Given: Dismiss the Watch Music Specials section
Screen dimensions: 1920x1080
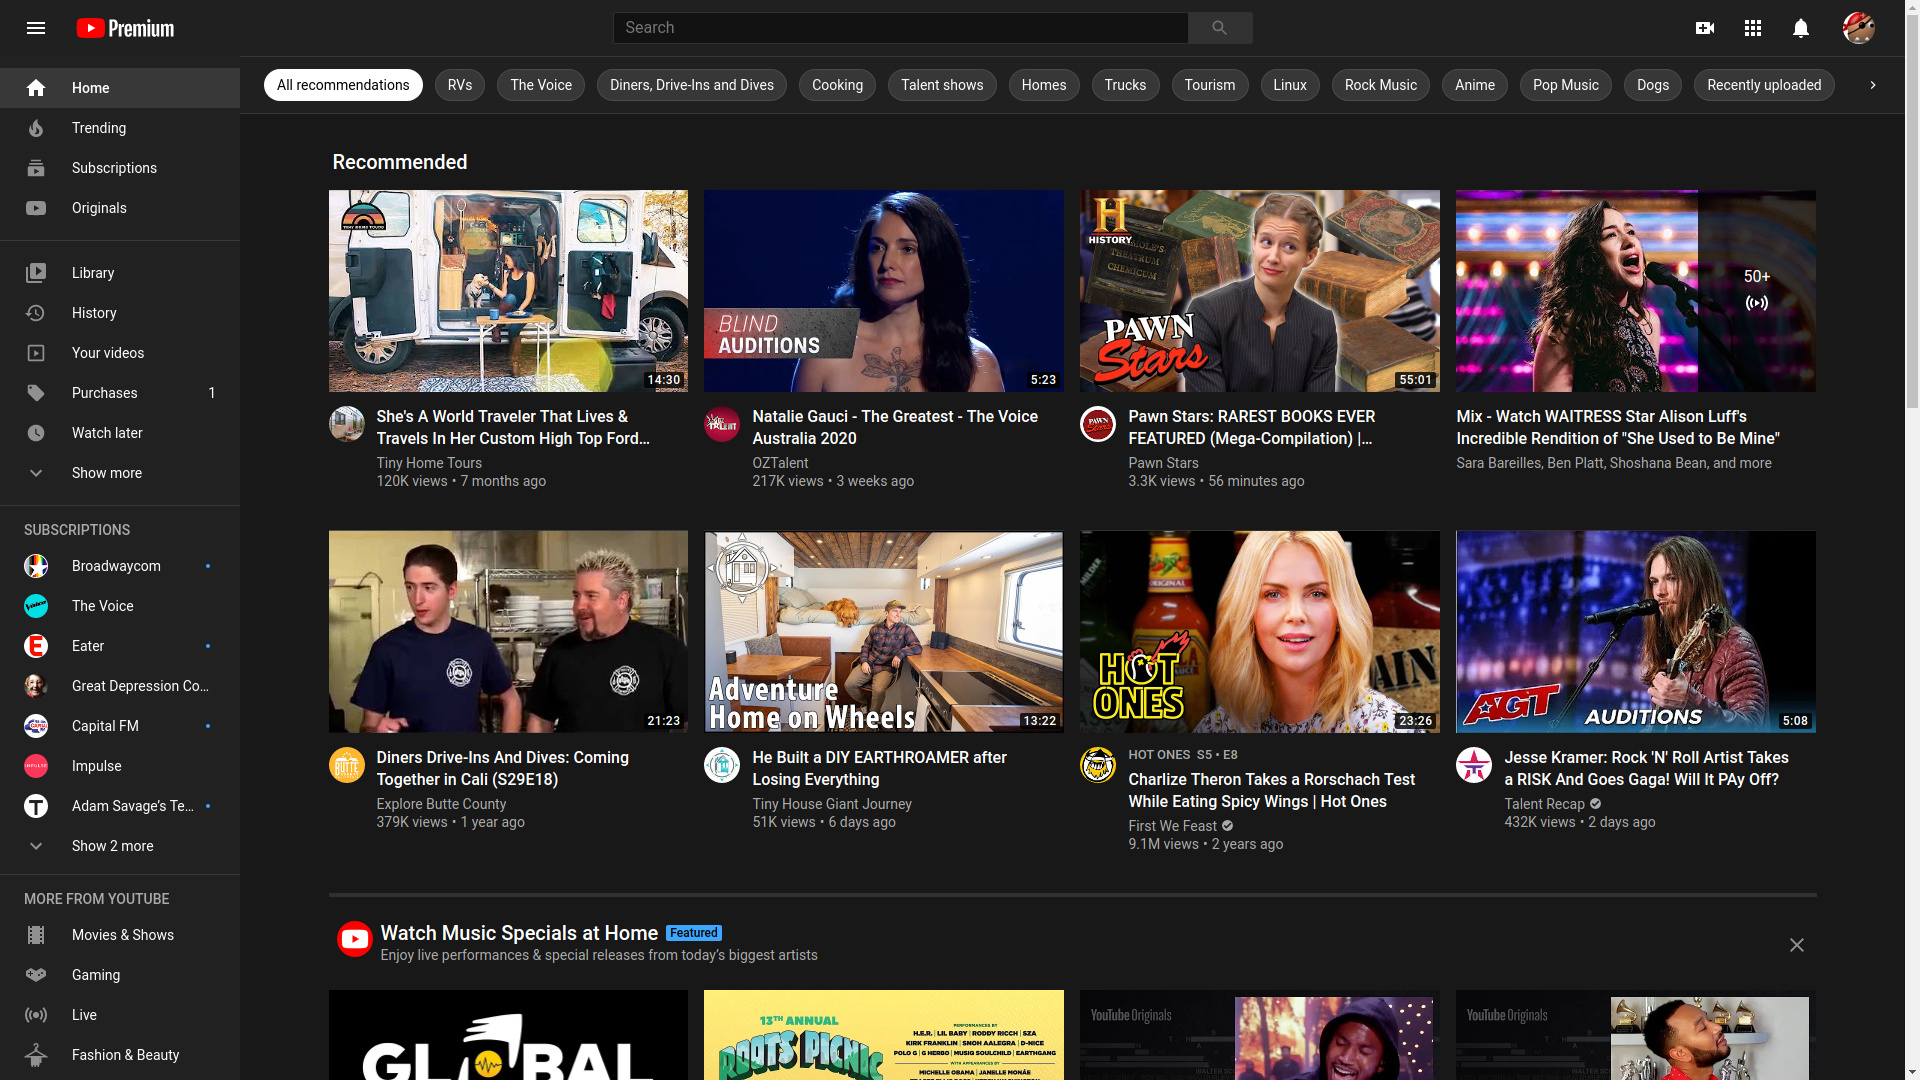Looking at the screenshot, I should (1797, 945).
